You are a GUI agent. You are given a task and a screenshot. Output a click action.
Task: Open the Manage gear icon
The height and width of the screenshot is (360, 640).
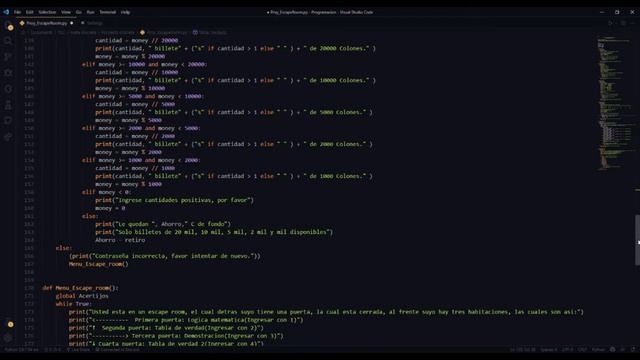tap(8, 338)
